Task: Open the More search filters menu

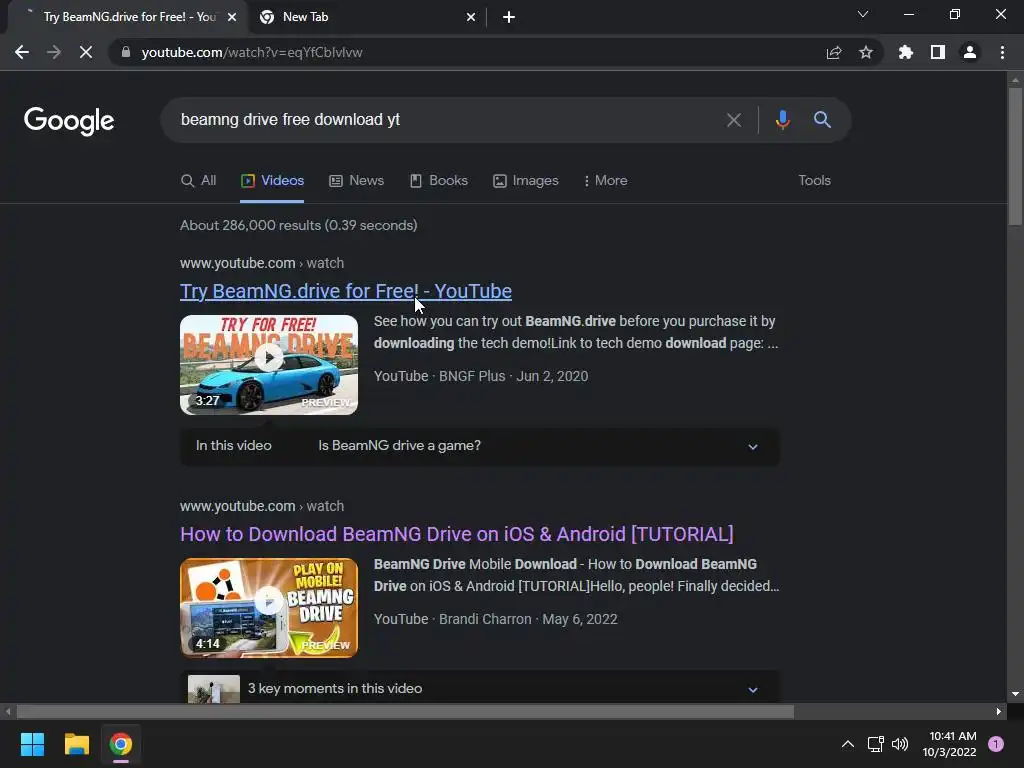Action: 605,181
